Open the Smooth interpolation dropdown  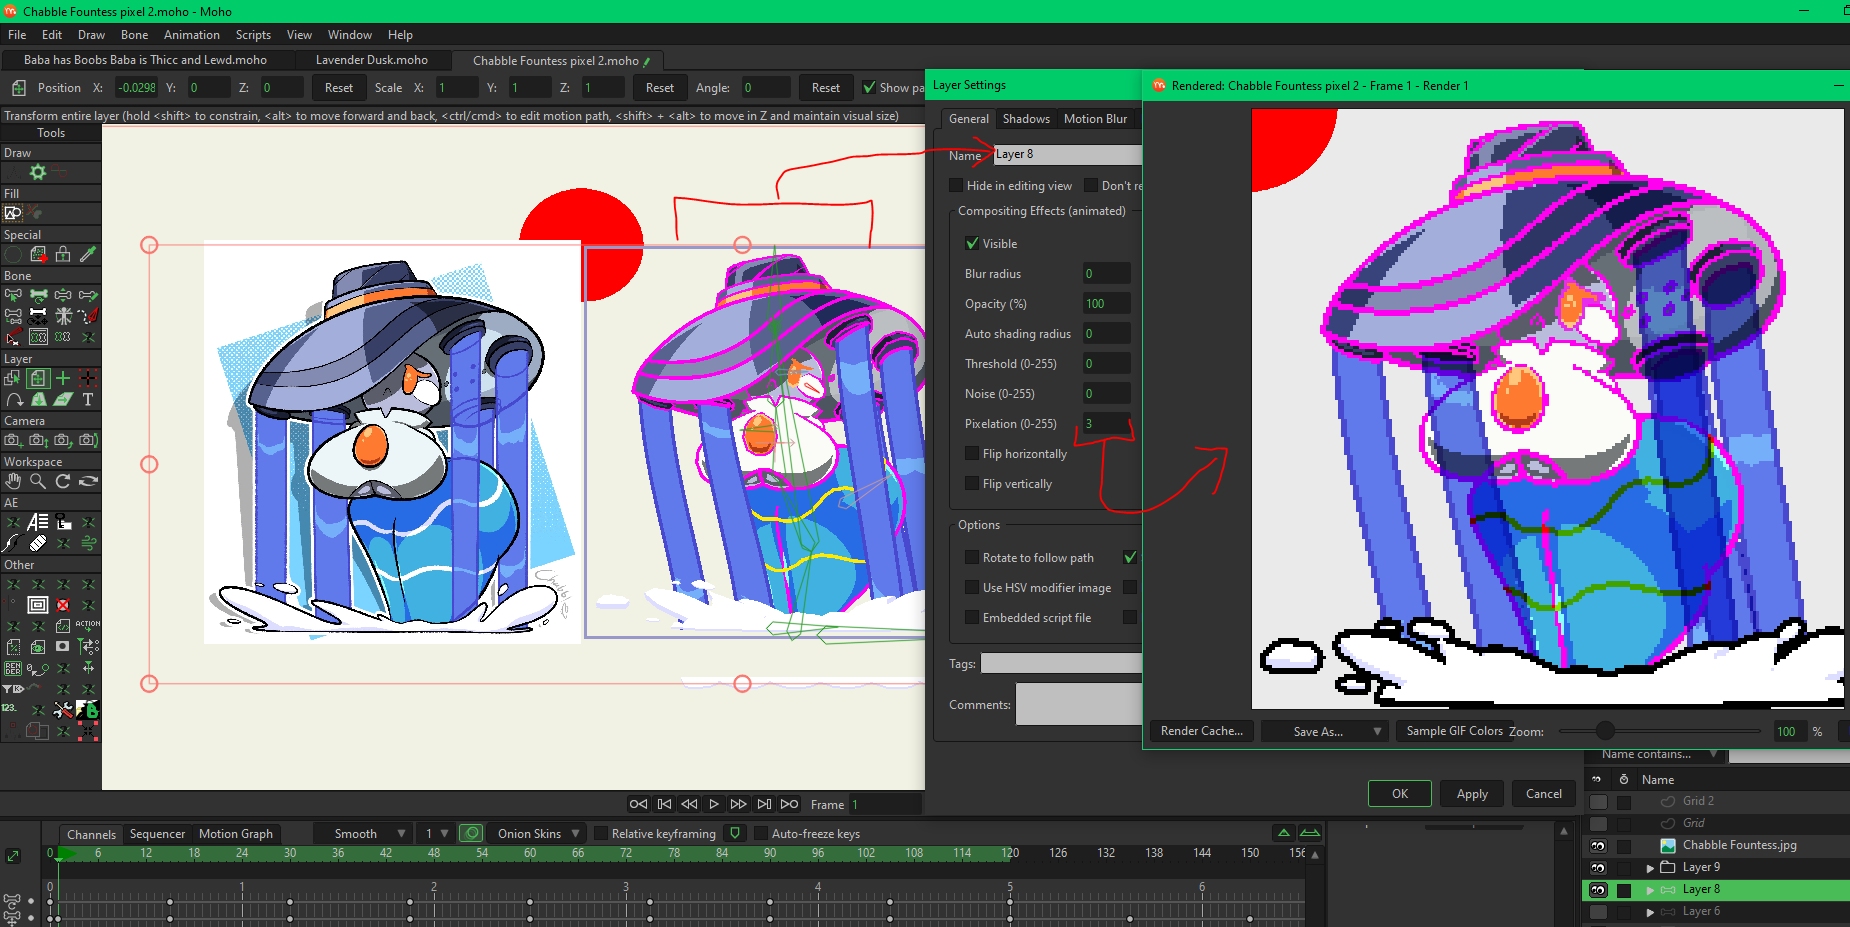coord(362,833)
